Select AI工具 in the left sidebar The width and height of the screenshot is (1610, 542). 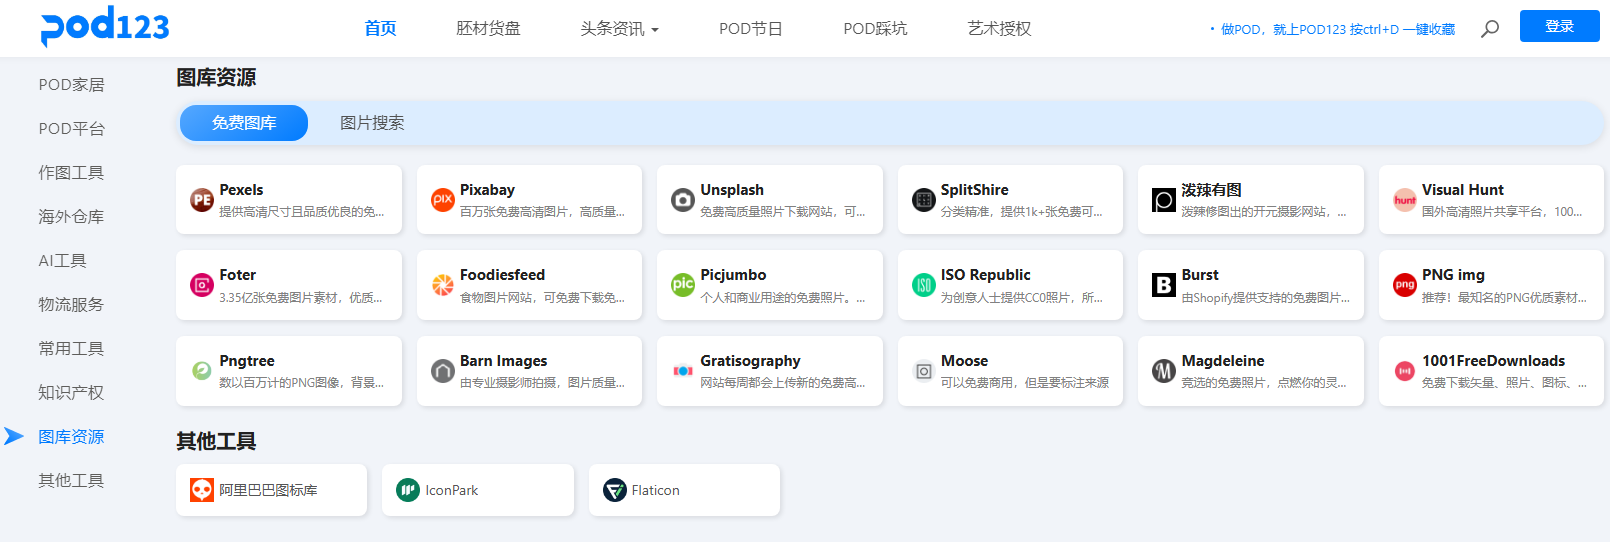point(62,261)
